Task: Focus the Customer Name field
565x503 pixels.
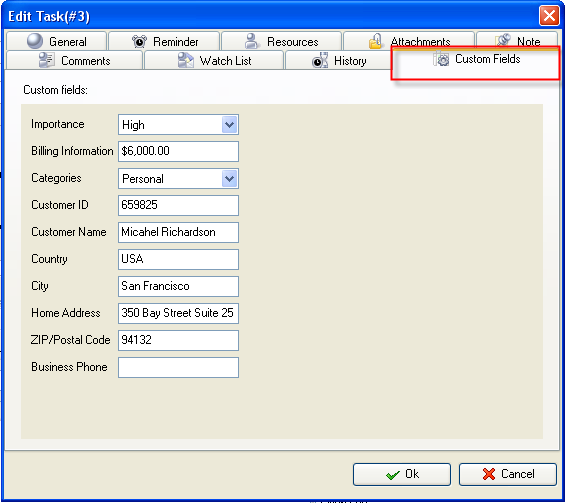Action: click(178, 232)
